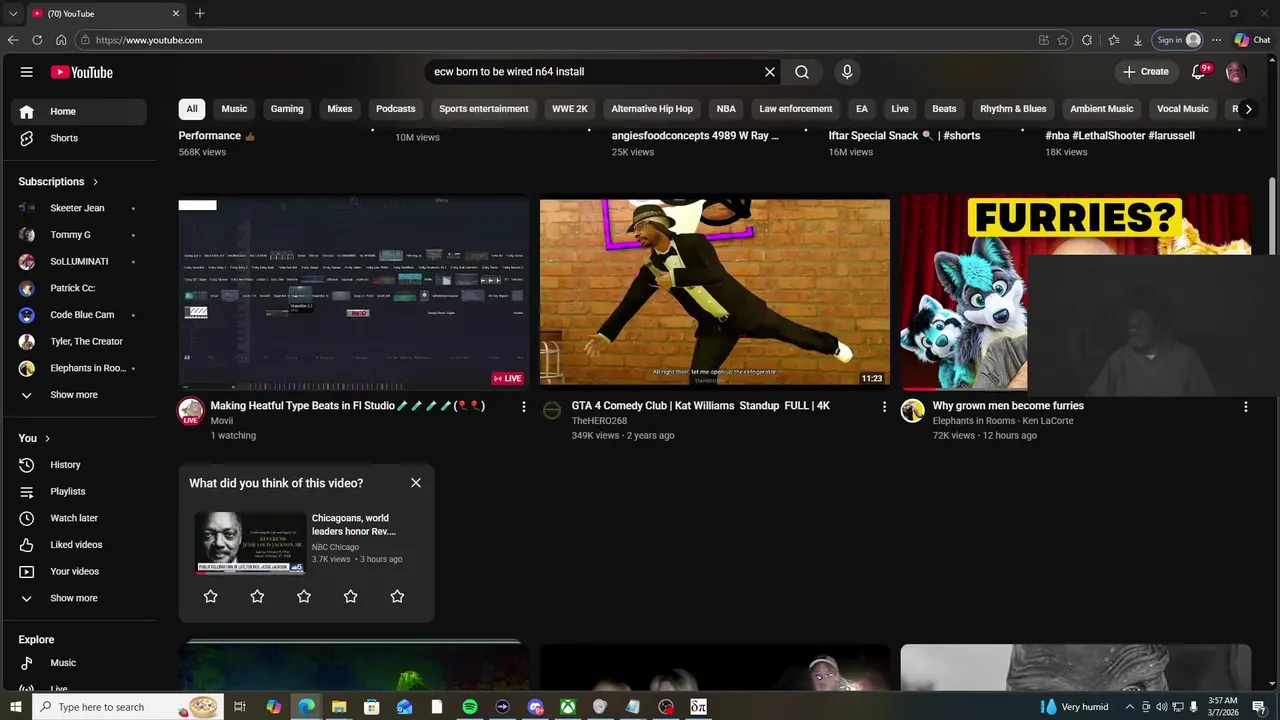Open the Skeeter Jean subscription

(x=79, y=208)
